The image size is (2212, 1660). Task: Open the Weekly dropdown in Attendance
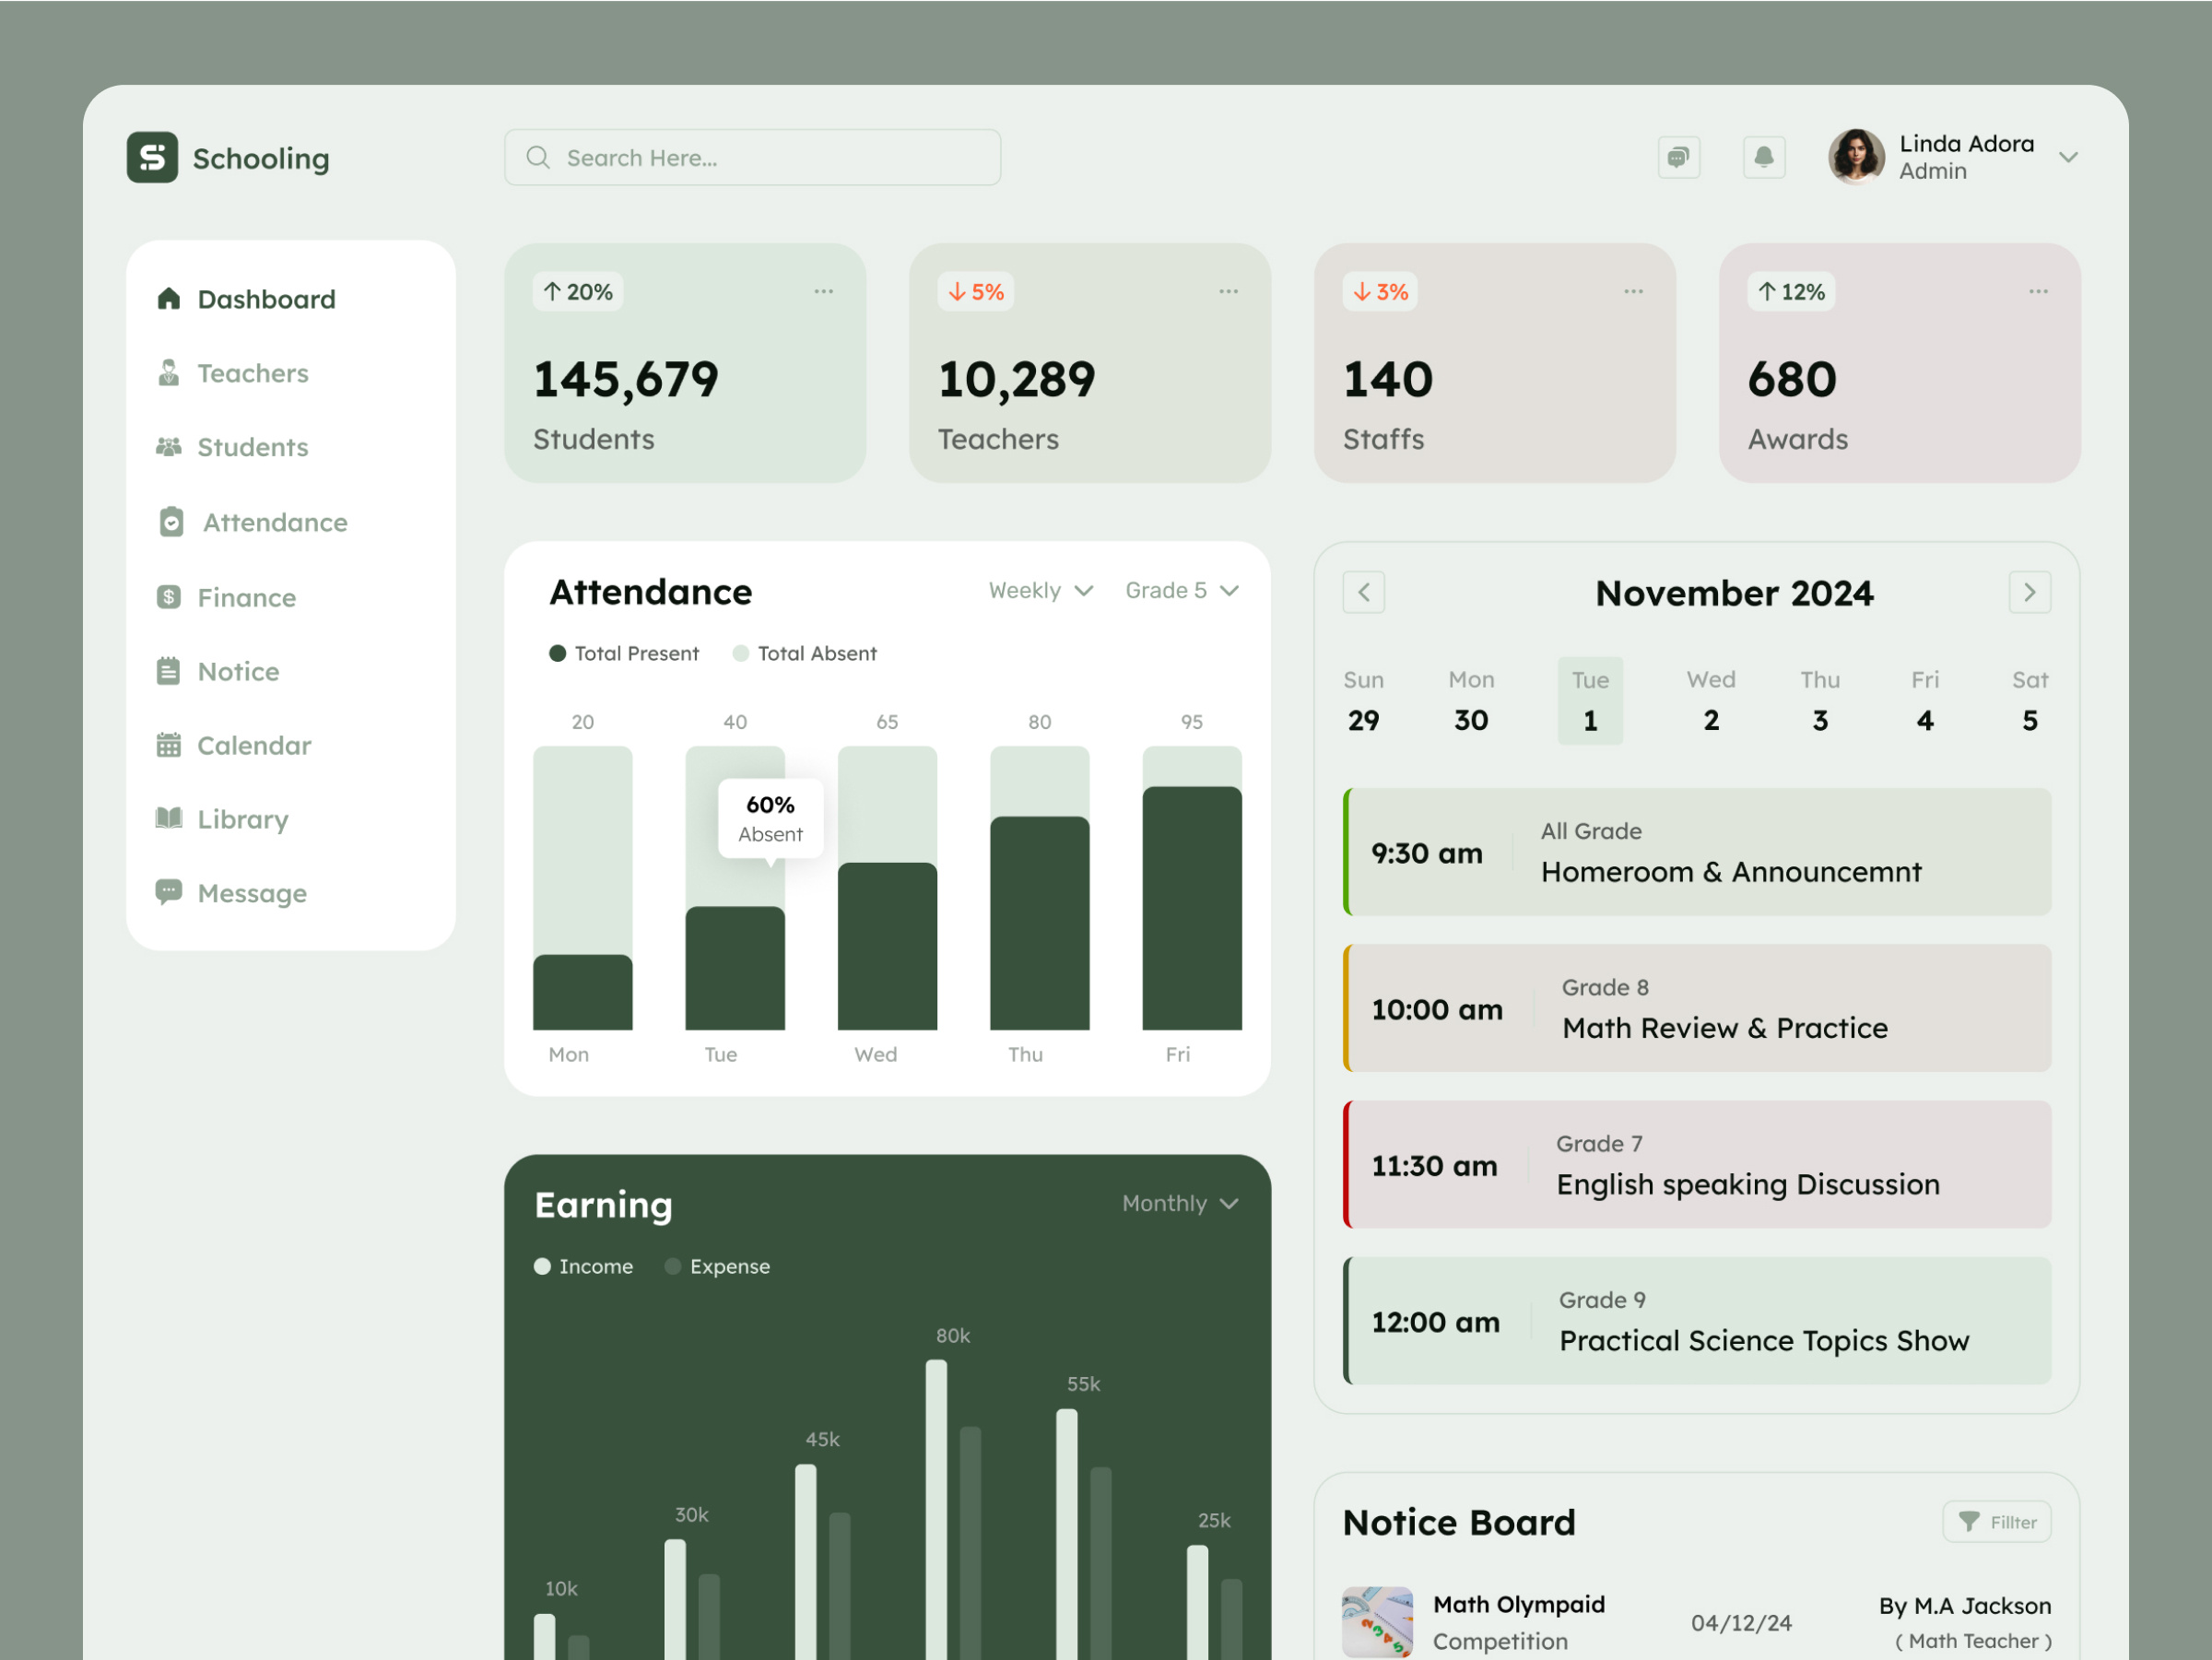(1041, 590)
